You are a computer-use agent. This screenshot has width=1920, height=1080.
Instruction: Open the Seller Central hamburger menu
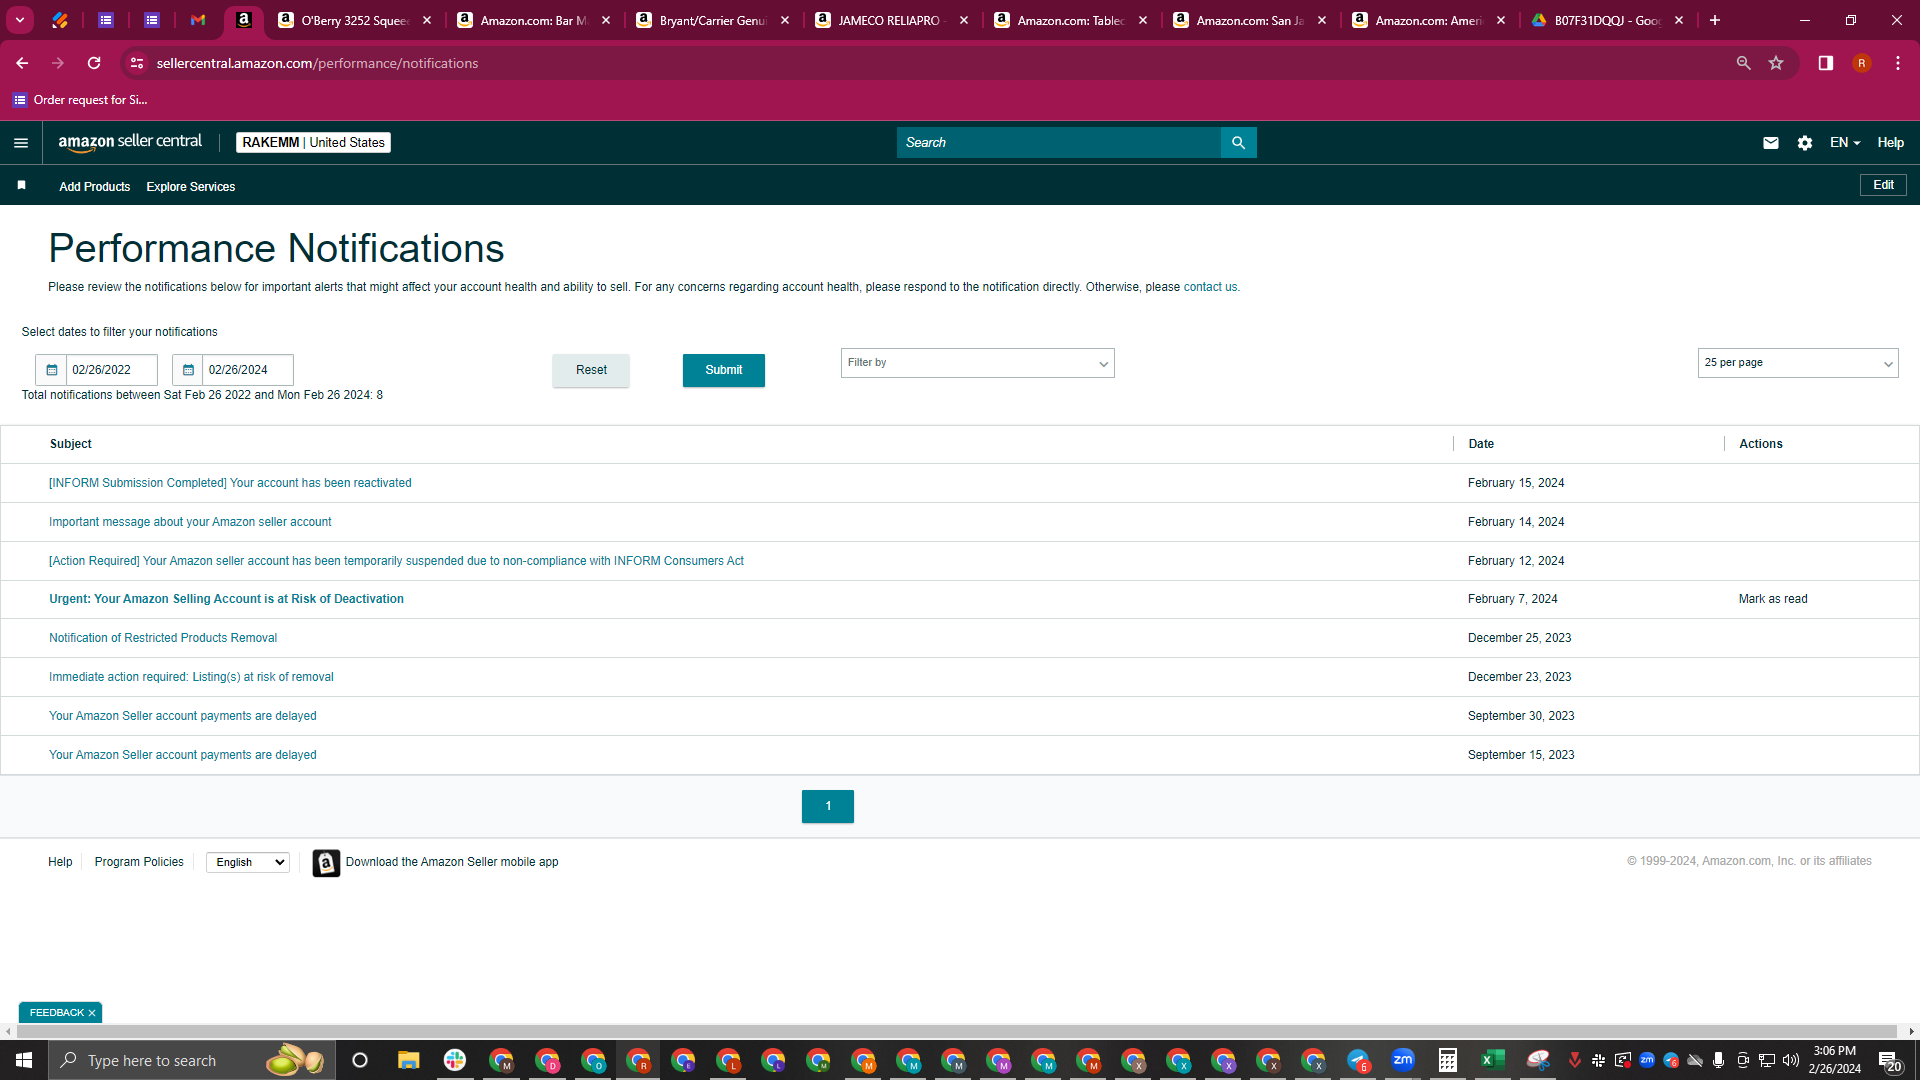(x=21, y=143)
